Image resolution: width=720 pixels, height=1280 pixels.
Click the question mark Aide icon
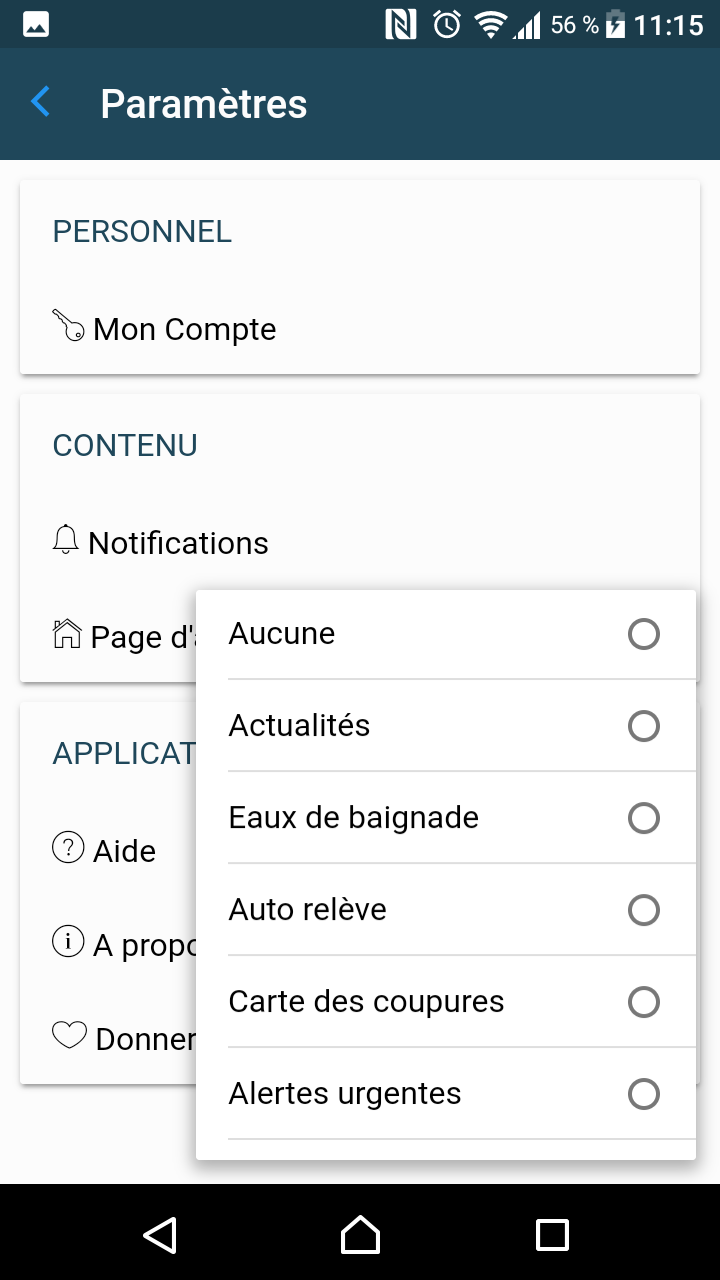coord(68,848)
